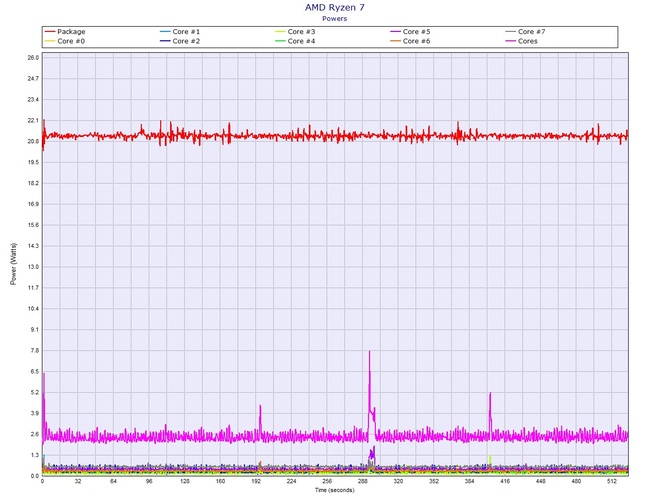This screenshot has width=670, height=502.
Task: Click the Core #7 legend entry
Action: click(526, 32)
